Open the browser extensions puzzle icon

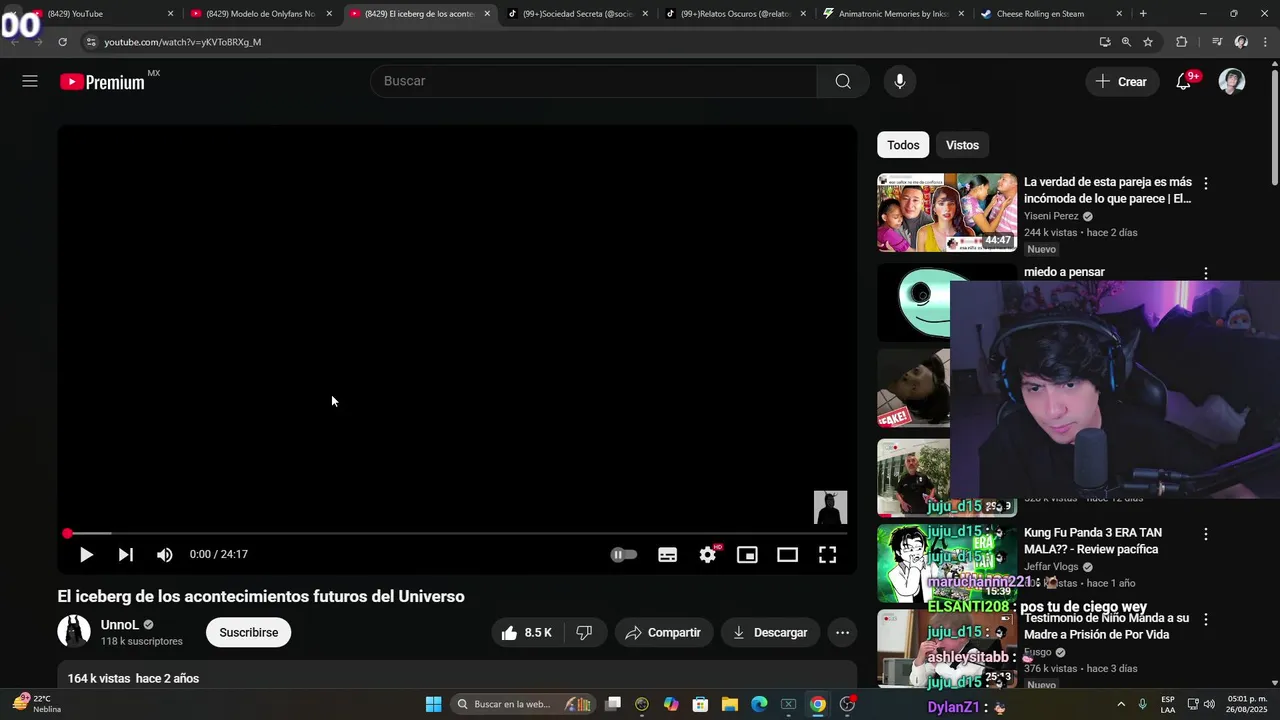pyautogui.click(x=1181, y=42)
